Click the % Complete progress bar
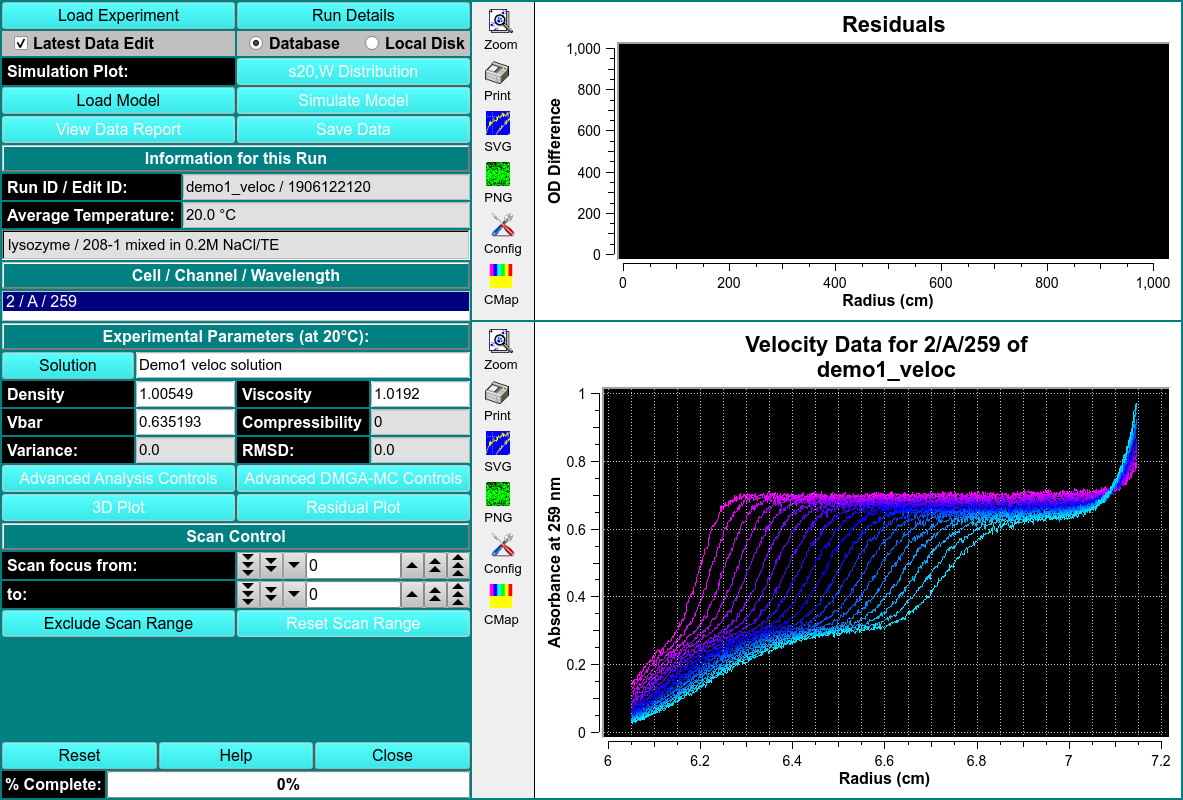The height and width of the screenshot is (800, 1183). click(288, 784)
